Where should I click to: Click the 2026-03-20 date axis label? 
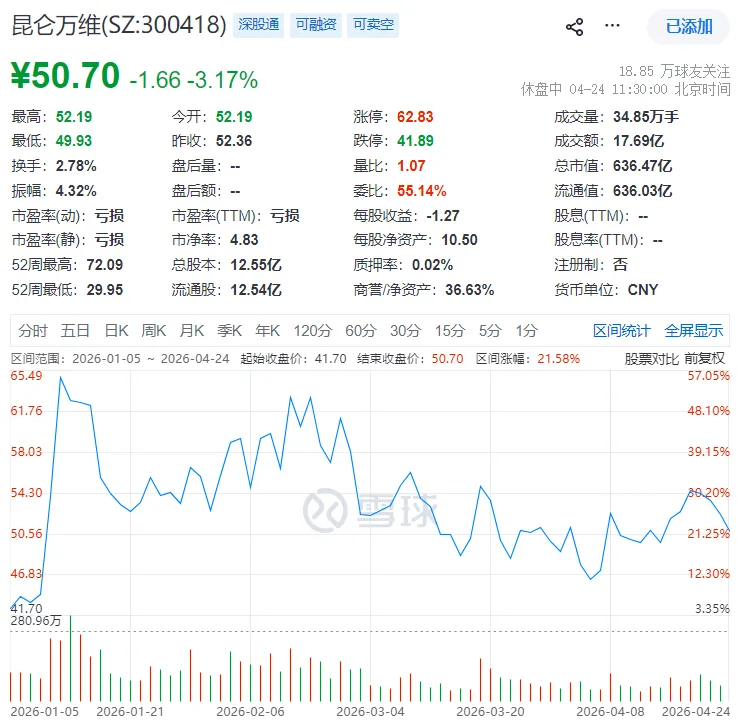pos(490,712)
